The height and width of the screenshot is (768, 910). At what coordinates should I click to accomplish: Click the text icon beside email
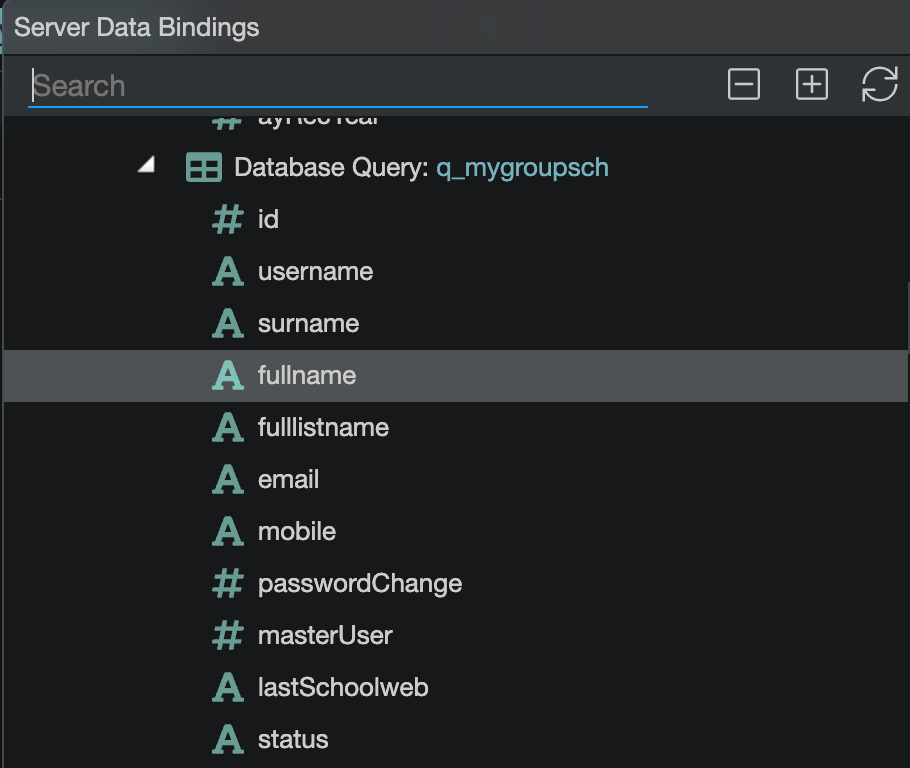228,479
